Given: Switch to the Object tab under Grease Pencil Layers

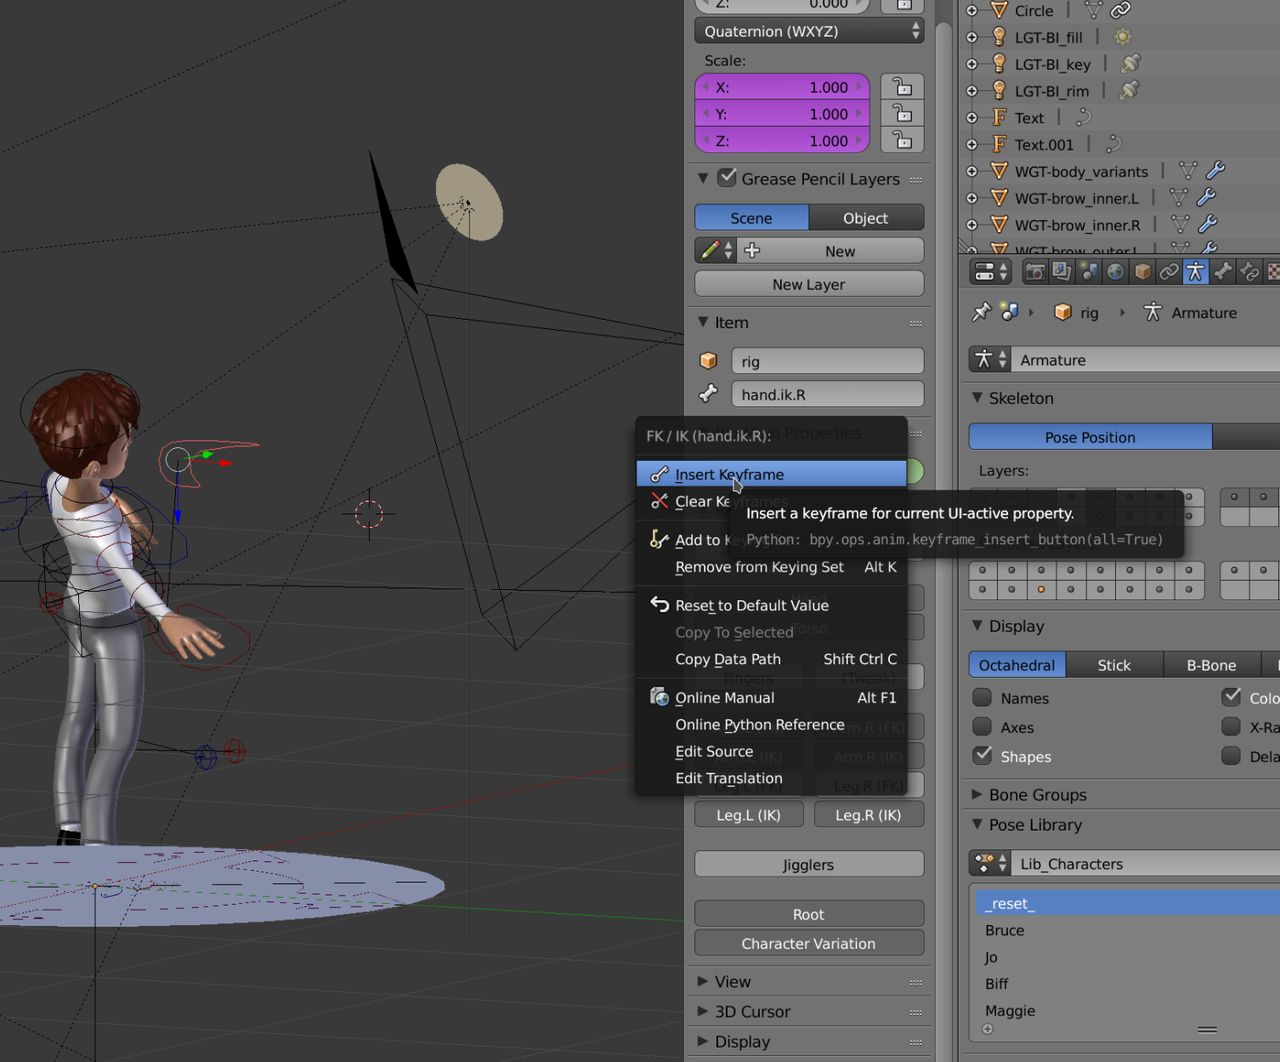Looking at the screenshot, I should 866,217.
